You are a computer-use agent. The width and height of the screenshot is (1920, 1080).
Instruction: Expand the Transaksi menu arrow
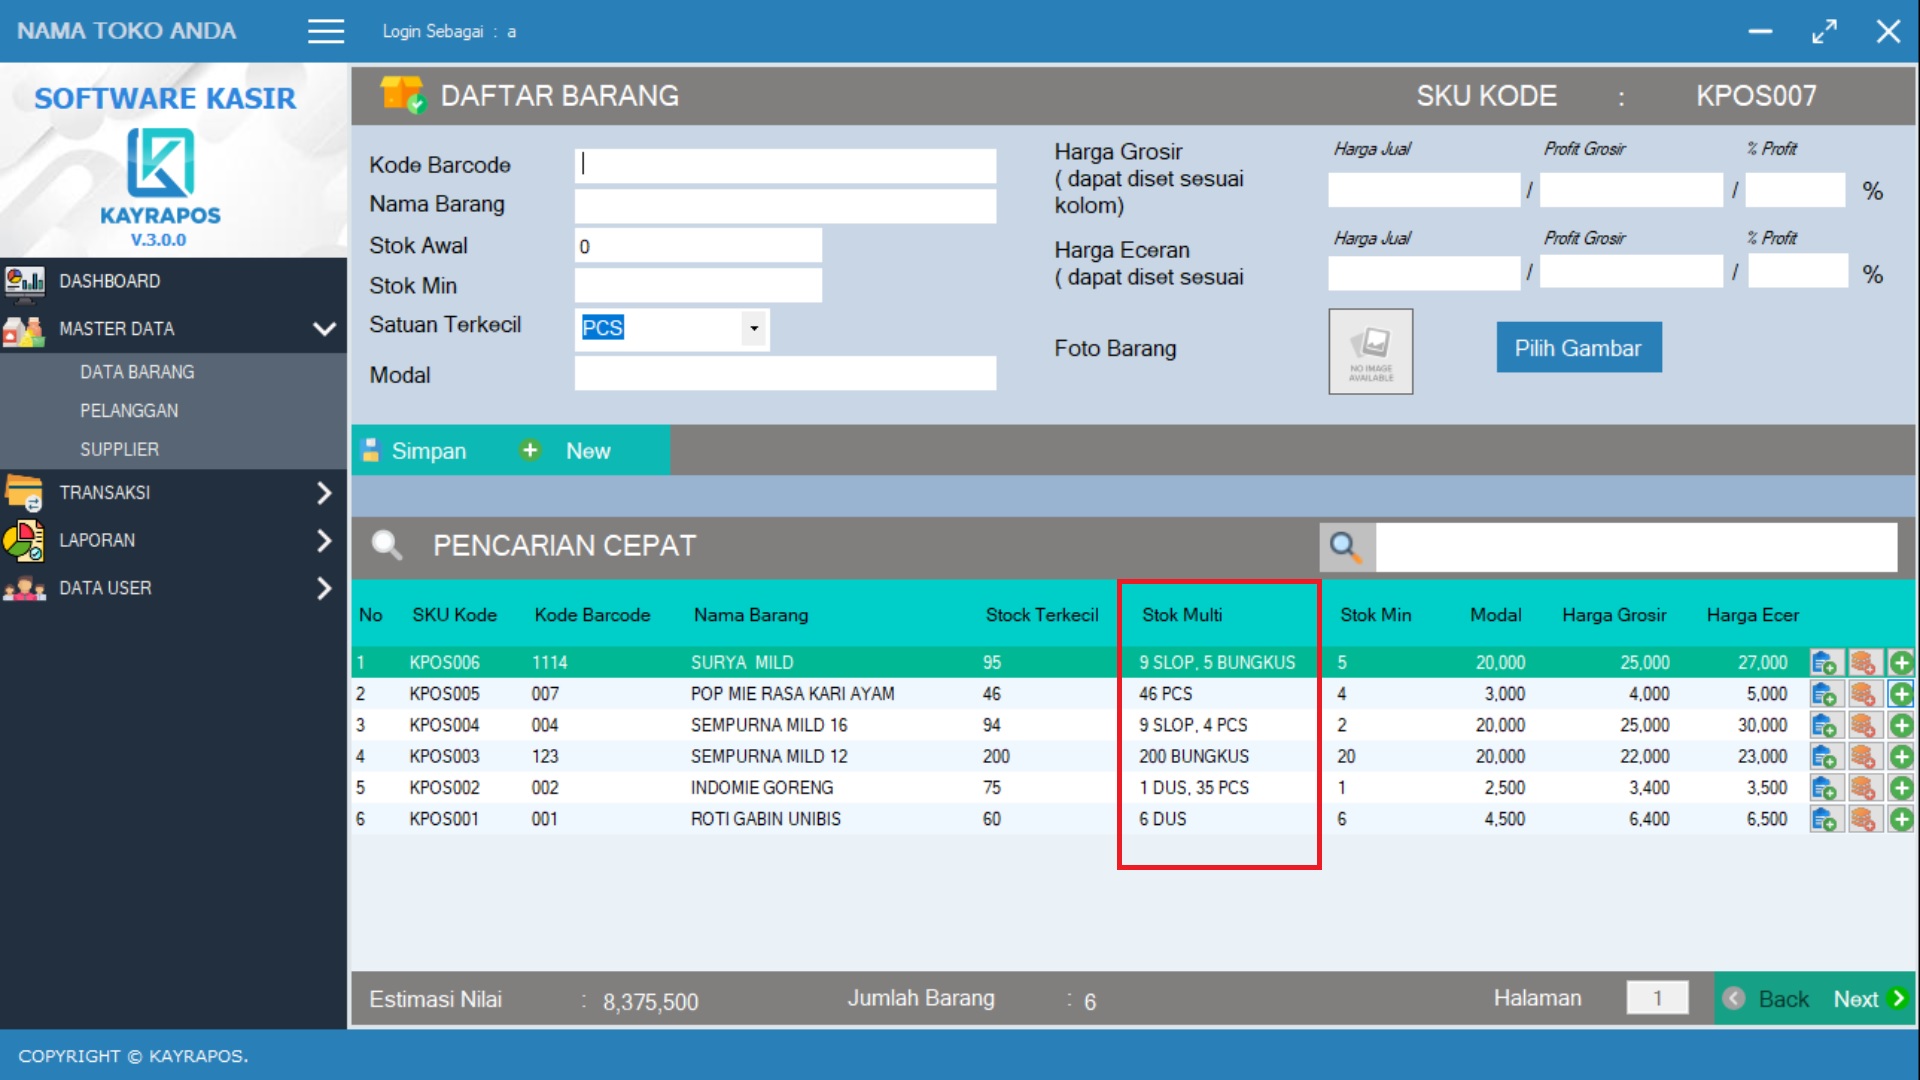323,492
